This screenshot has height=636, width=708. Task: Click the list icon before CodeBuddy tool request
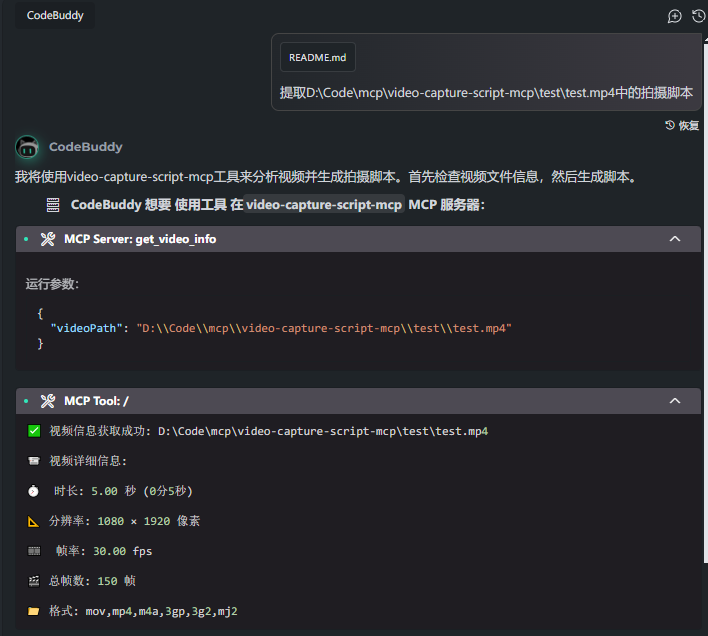coord(53,205)
